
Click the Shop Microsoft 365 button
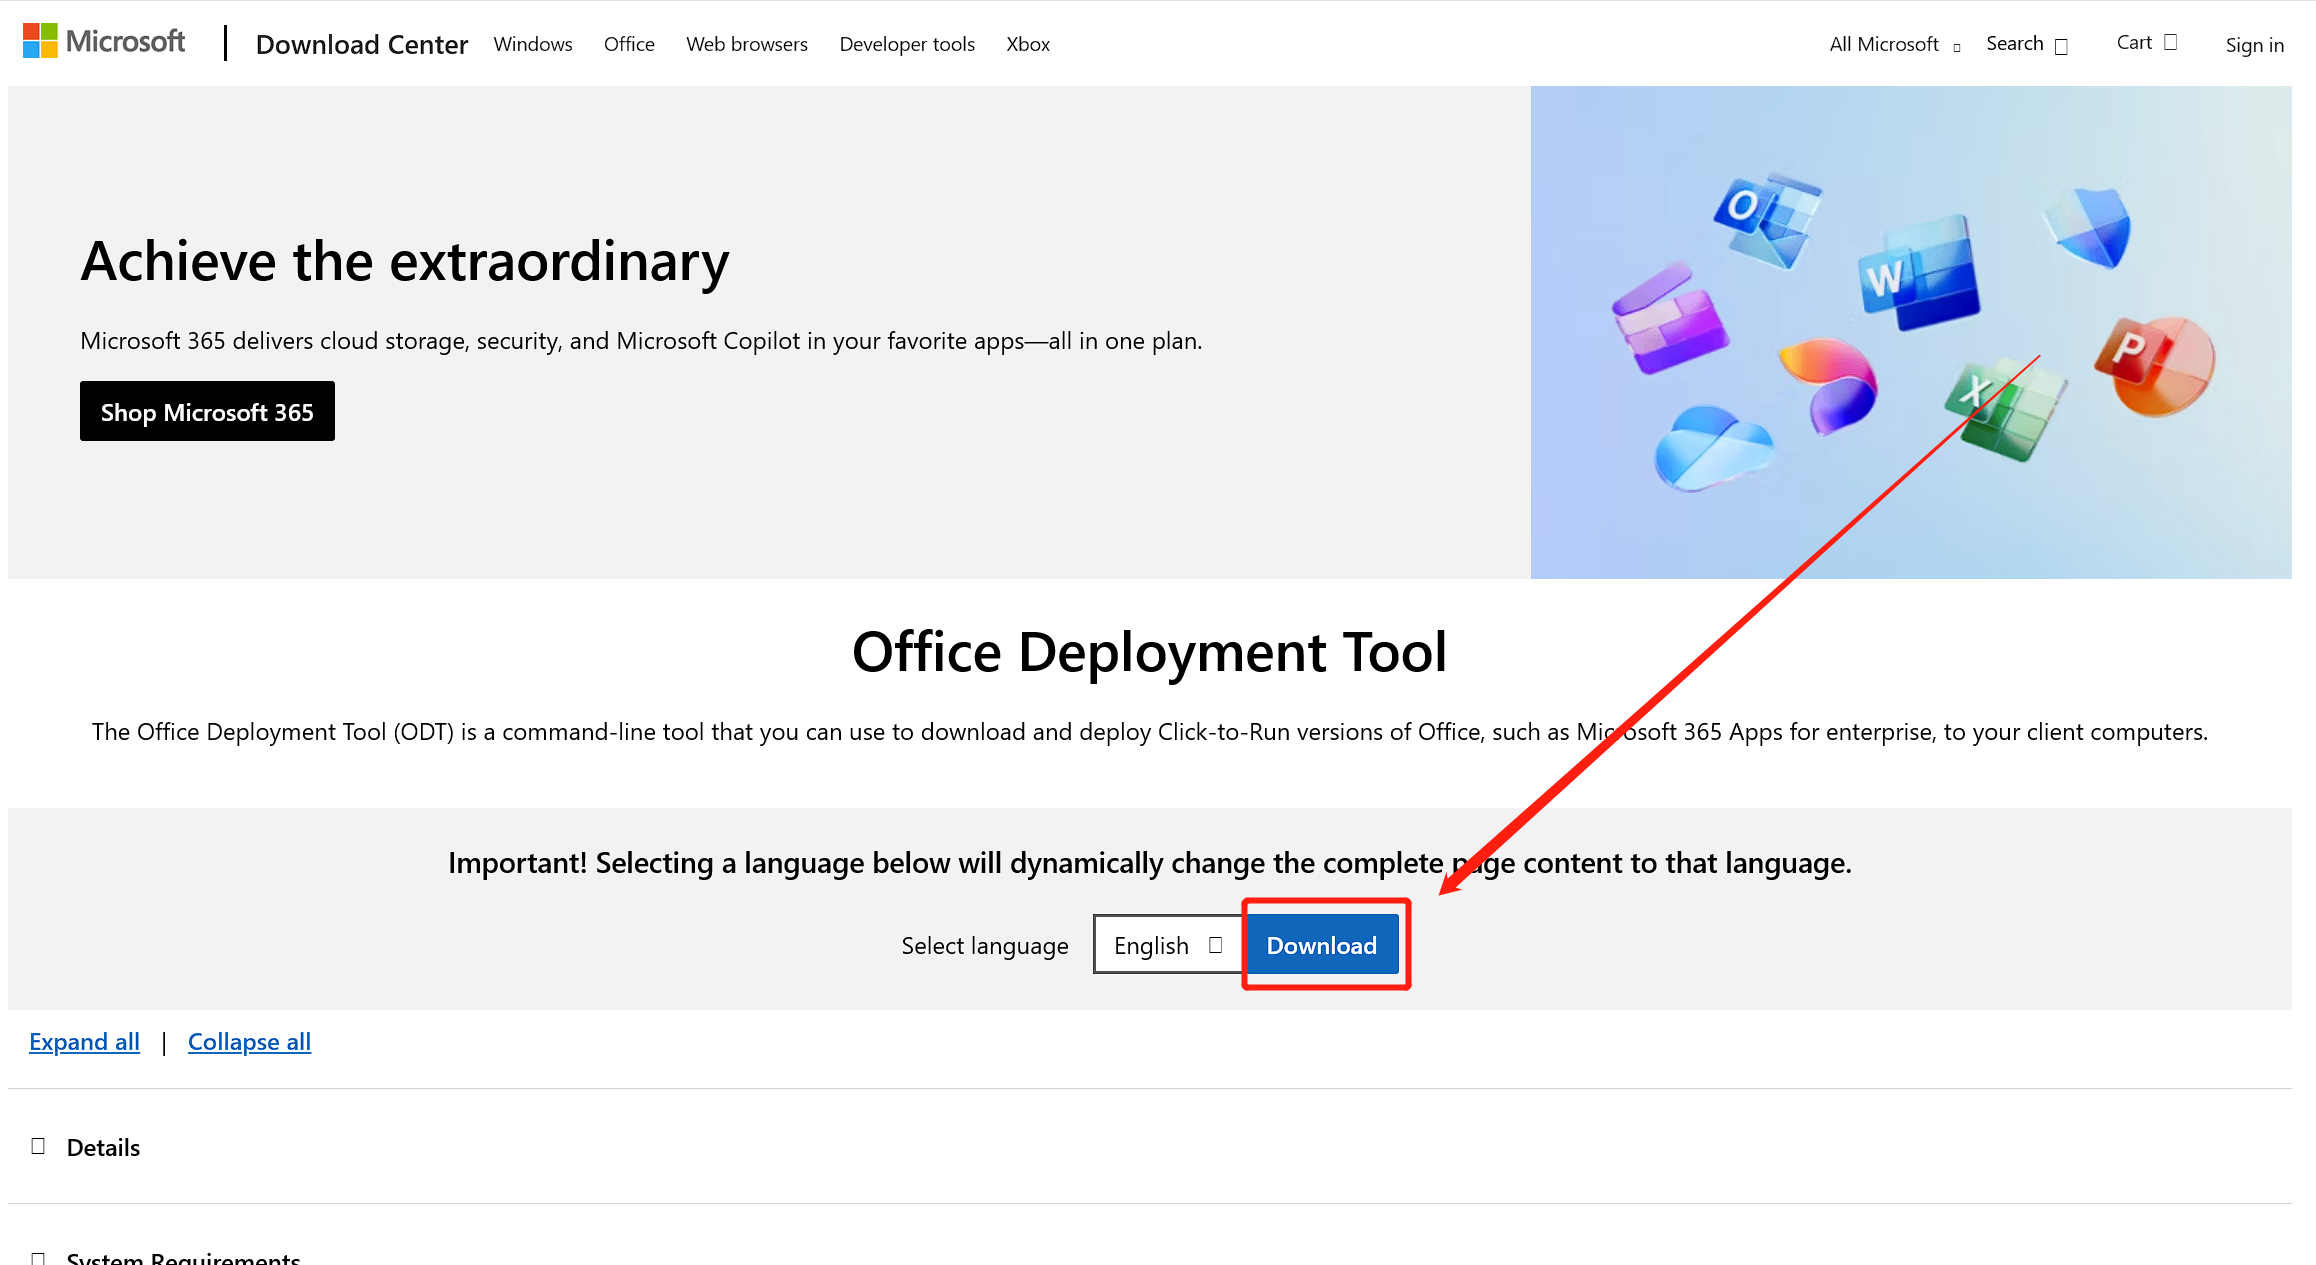207,411
